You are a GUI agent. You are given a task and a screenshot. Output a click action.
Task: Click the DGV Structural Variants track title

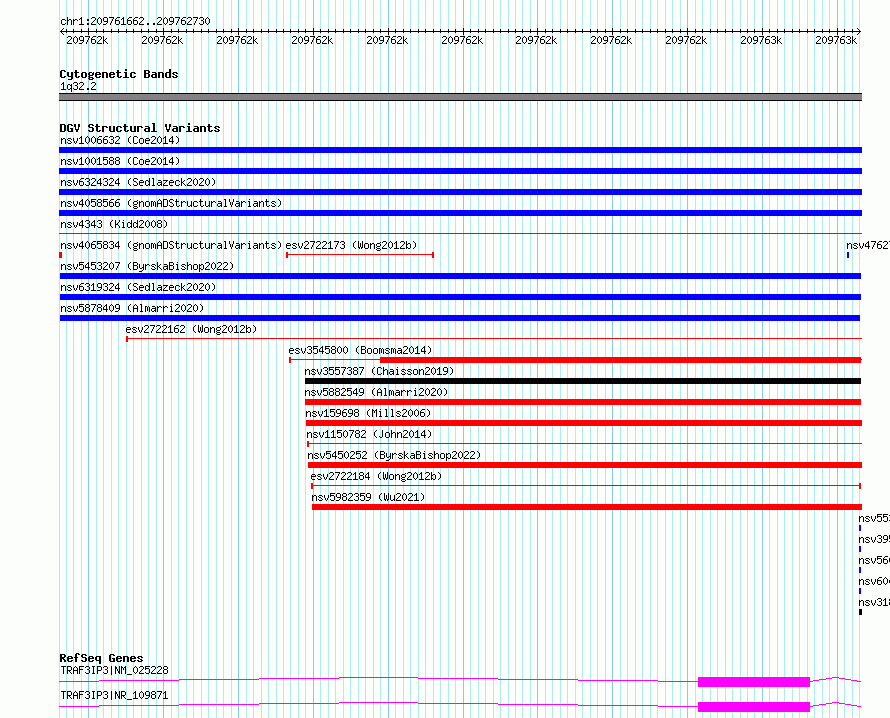click(140, 128)
